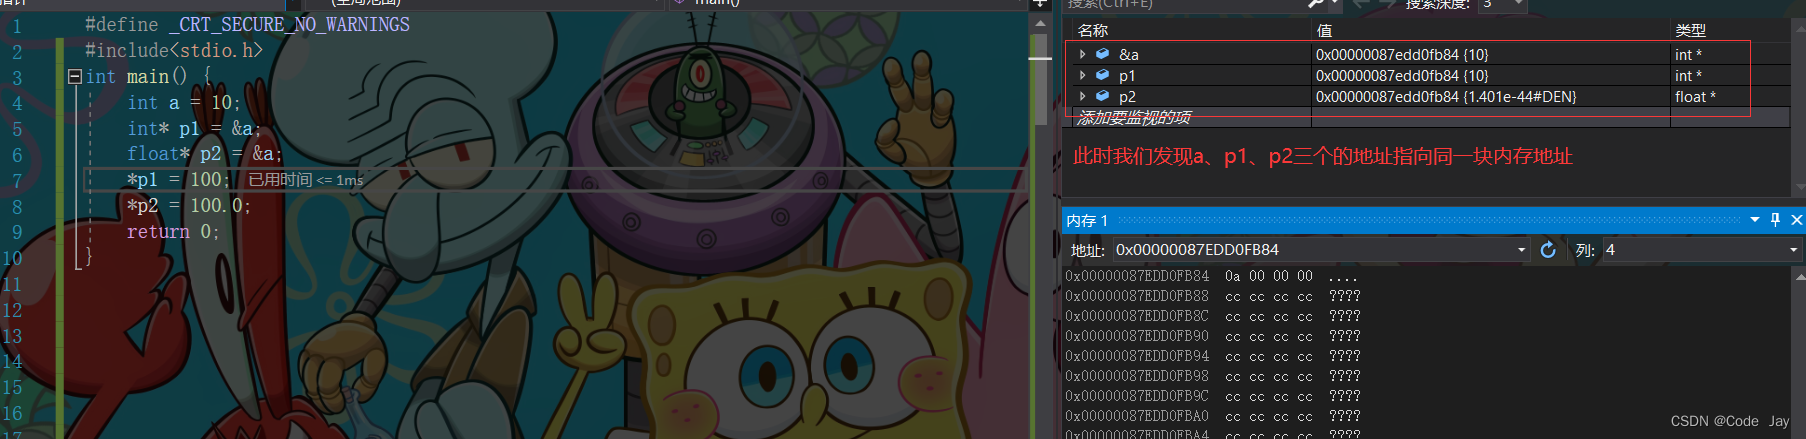The height and width of the screenshot is (439, 1806).
Task: Click the 内存 1 panel title
Action: pos(1087,220)
